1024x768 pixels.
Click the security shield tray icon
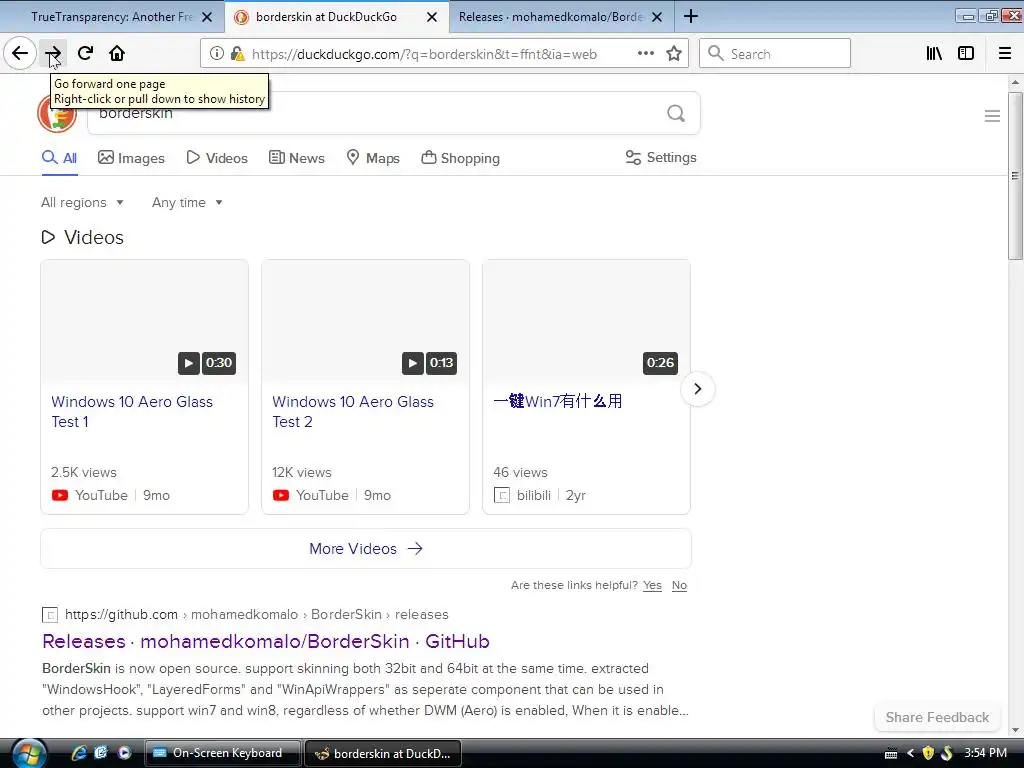[x=928, y=753]
